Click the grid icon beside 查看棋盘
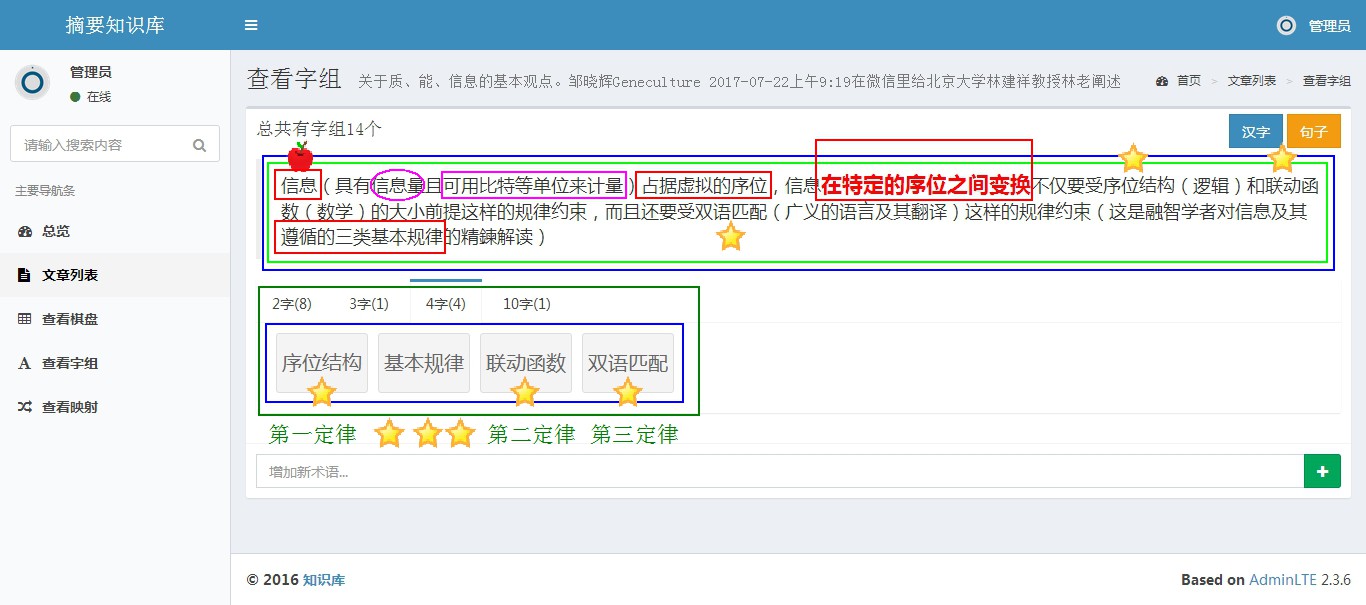This screenshot has height=605, width=1366. [25, 319]
